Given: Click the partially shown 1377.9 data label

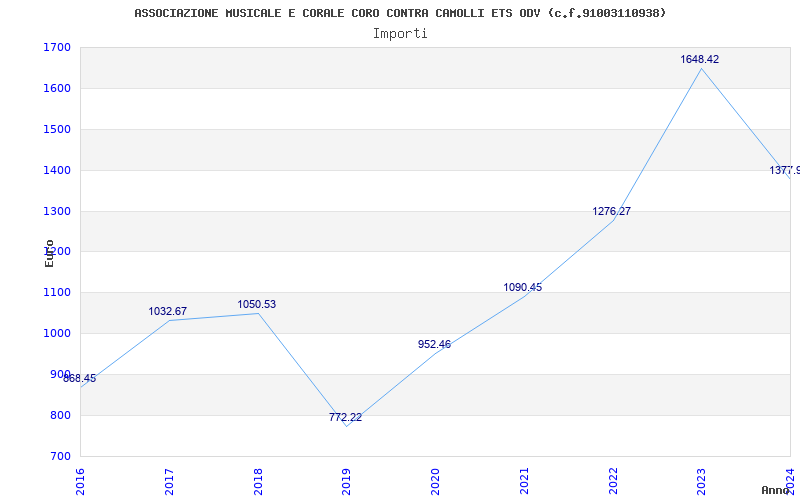Looking at the screenshot, I should click(785, 170).
